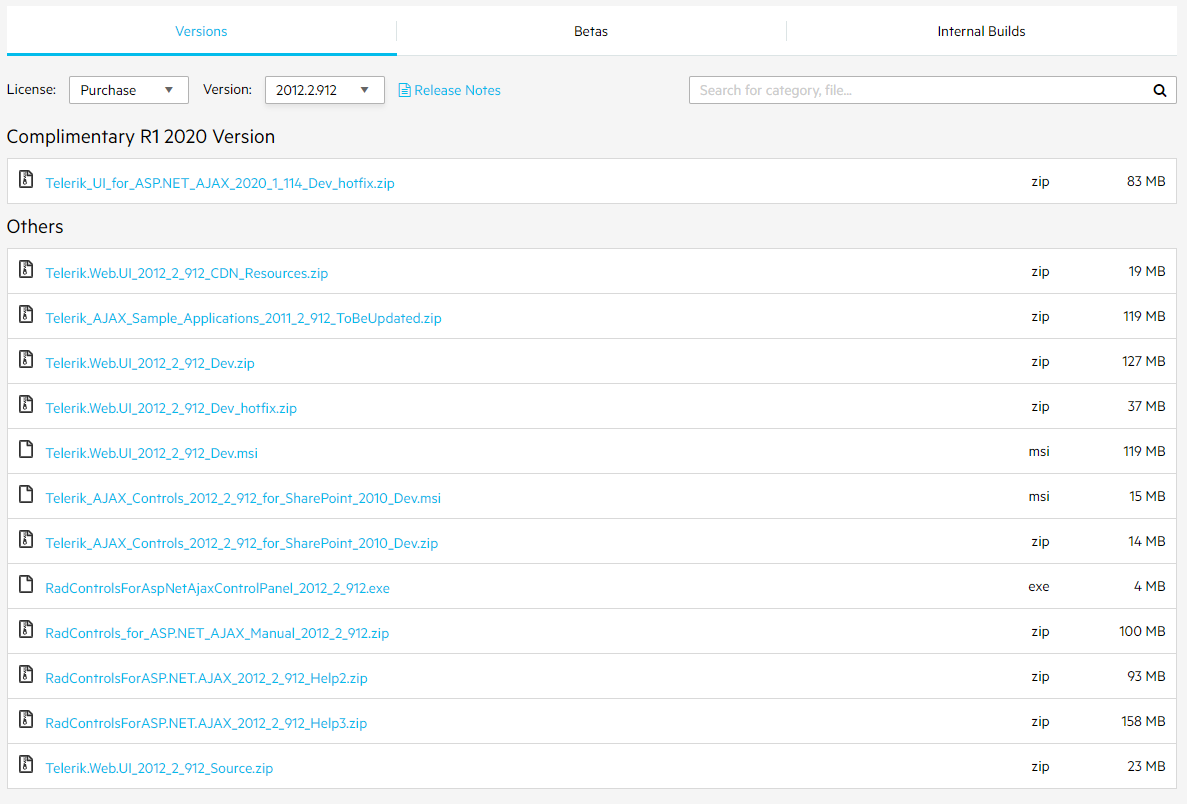Click the 100 MB size value
This screenshot has height=804, width=1187.
tap(1142, 631)
